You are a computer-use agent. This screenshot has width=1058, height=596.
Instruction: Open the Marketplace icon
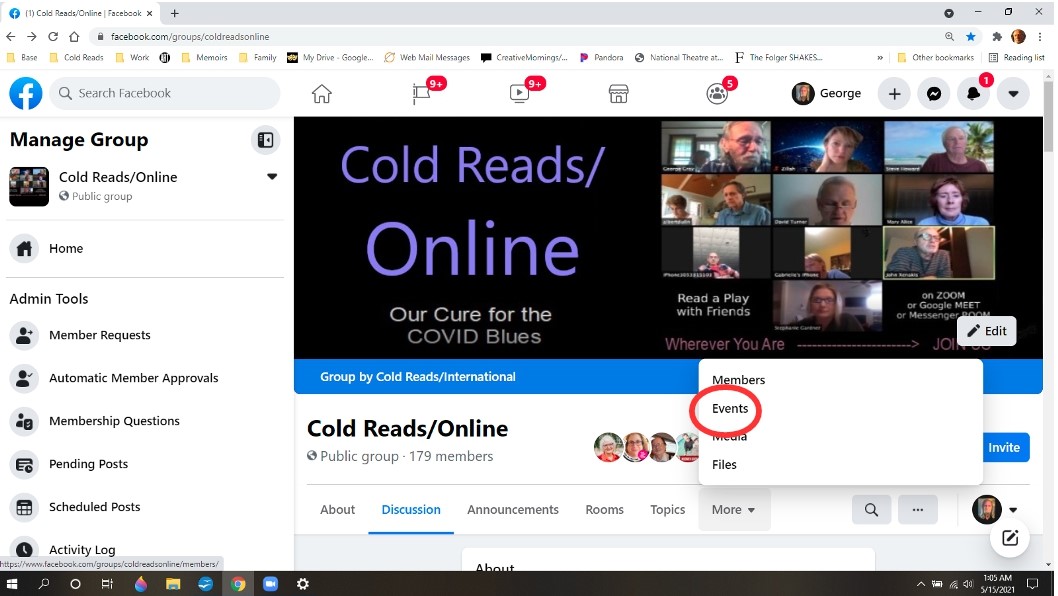618,94
